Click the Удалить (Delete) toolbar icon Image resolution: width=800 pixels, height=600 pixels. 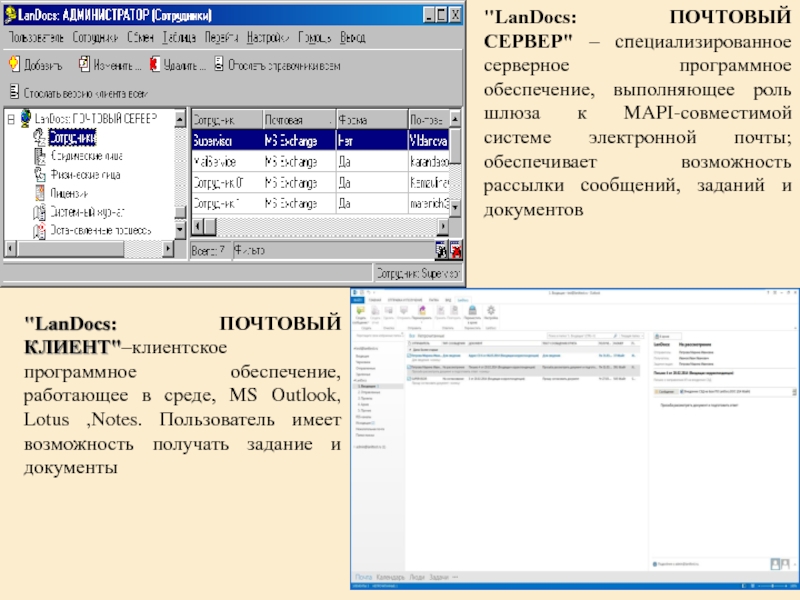[x=155, y=64]
